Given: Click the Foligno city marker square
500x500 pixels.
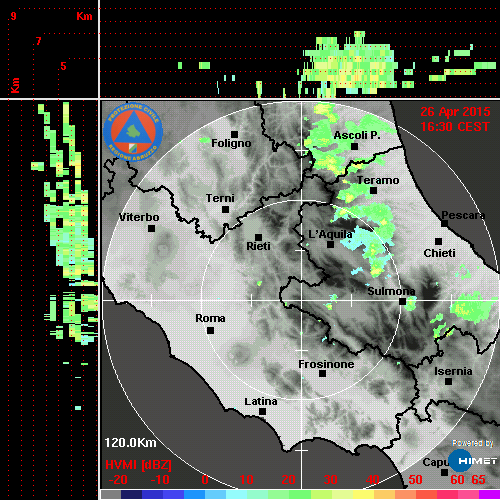Looking at the screenshot, I should pyautogui.click(x=234, y=134).
